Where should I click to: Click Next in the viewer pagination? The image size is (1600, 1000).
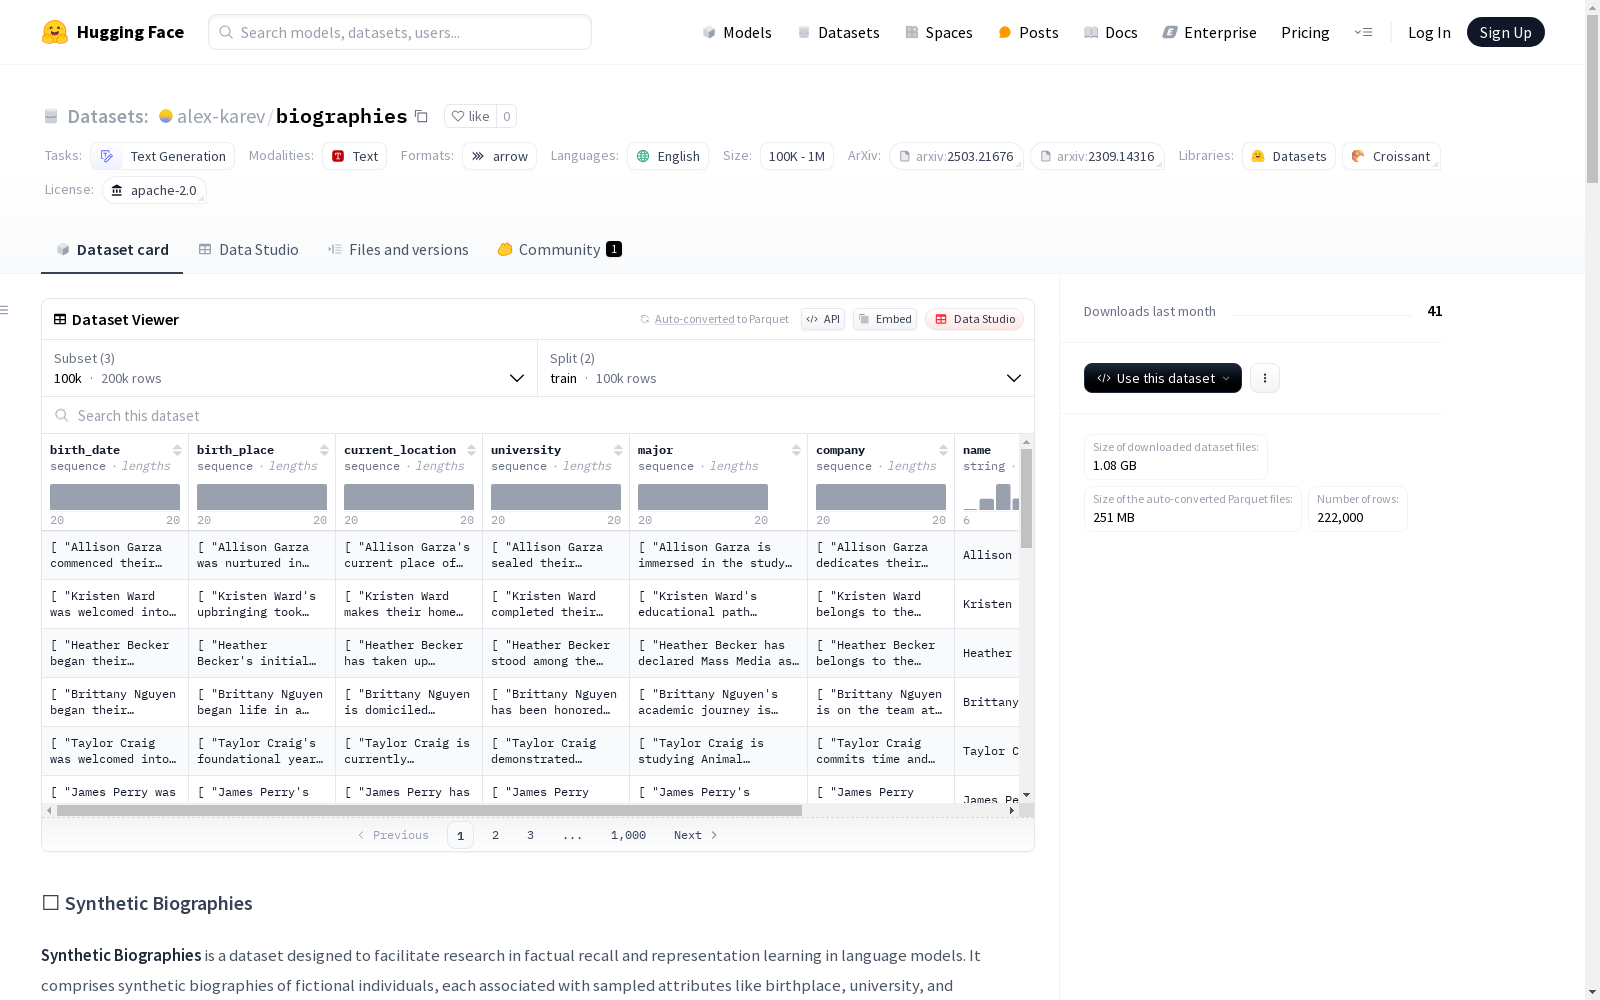pos(696,835)
